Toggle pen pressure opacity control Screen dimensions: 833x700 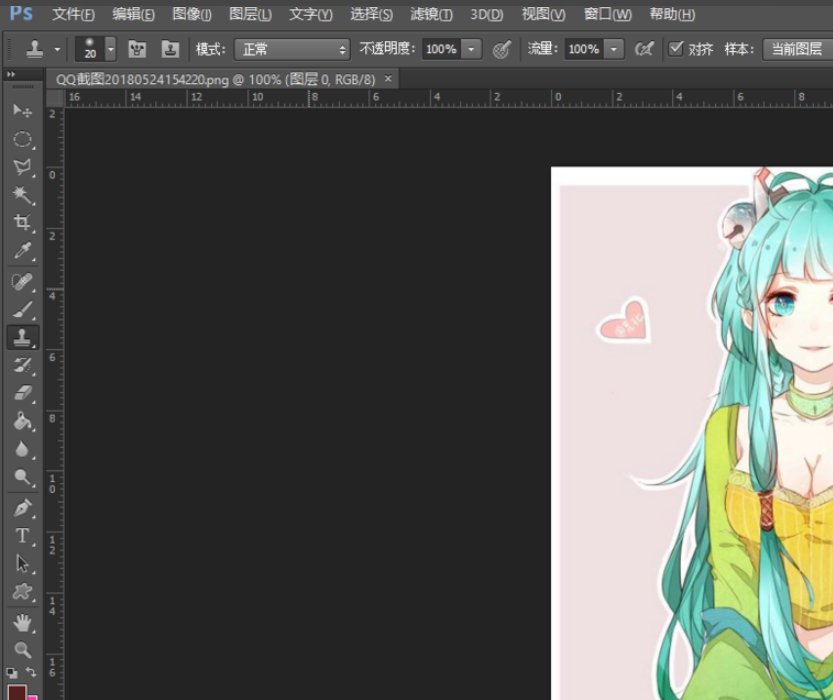point(645,47)
